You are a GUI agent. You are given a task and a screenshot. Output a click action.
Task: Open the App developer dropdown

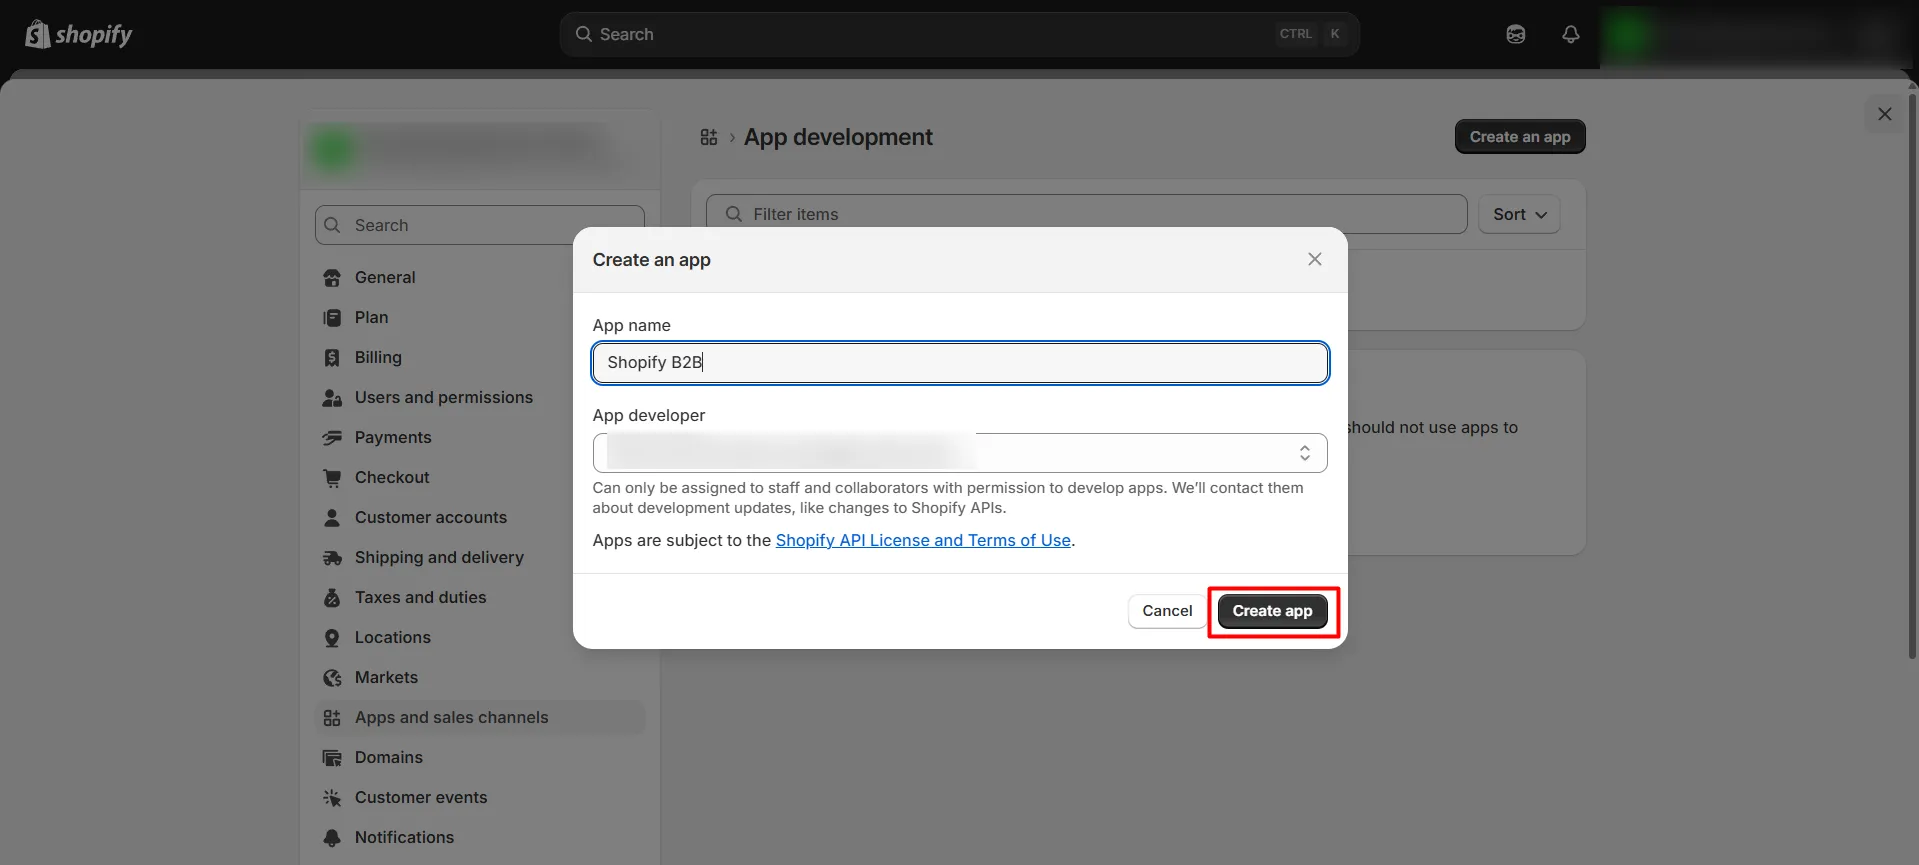click(x=960, y=453)
